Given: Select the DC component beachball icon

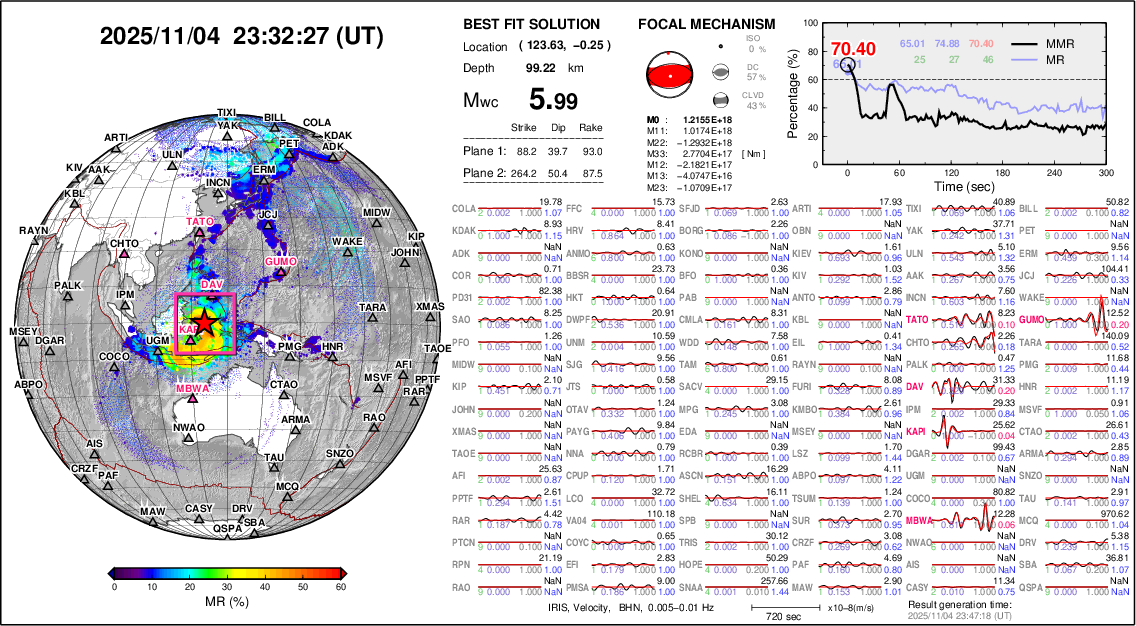Looking at the screenshot, I should pos(720,72).
